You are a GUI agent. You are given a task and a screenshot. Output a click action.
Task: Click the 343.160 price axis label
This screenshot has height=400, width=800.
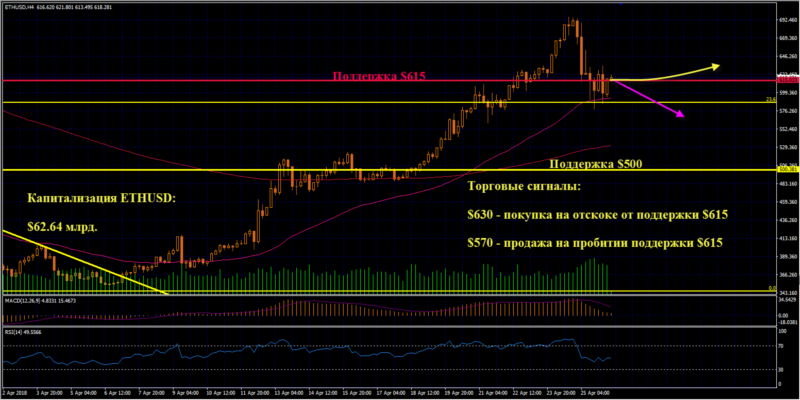787,293
